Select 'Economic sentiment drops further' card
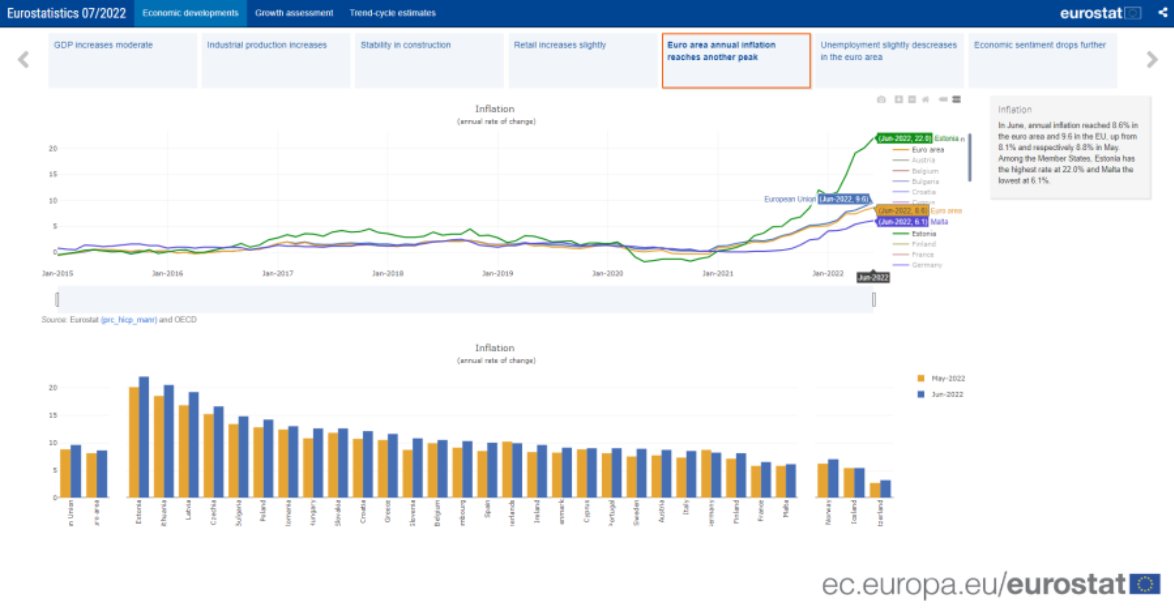The height and width of the screenshot is (608, 1174). click(1042, 61)
